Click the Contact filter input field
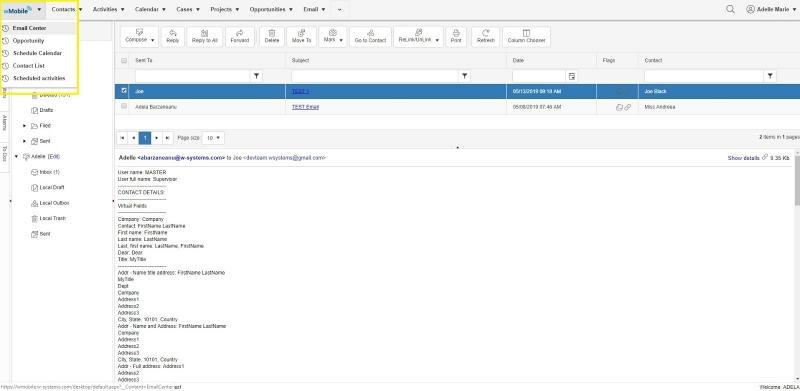 click(x=705, y=76)
